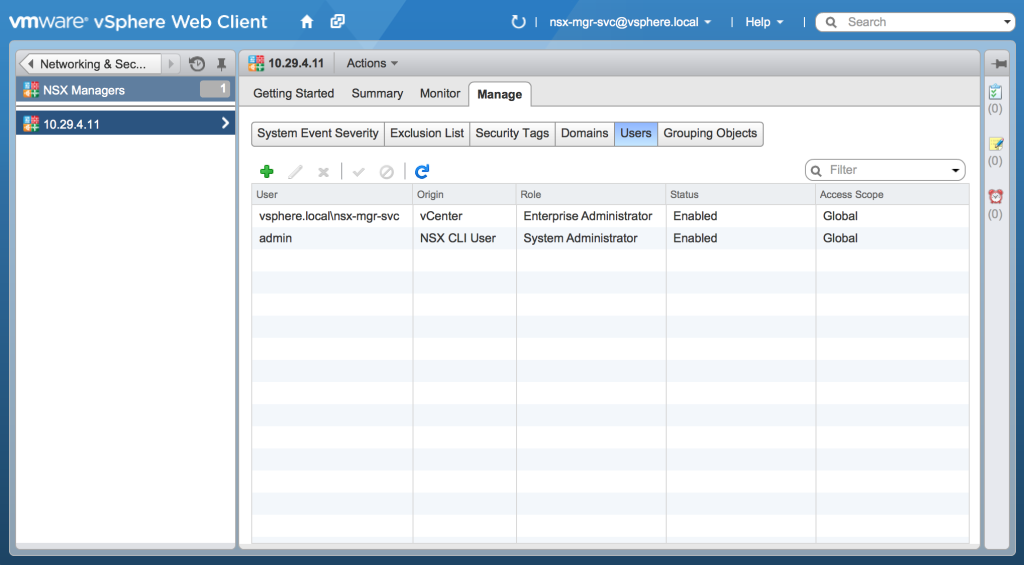Expand the 10.29.4.11 navigator chevron
The height and width of the screenshot is (565, 1024).
point(225,123)
